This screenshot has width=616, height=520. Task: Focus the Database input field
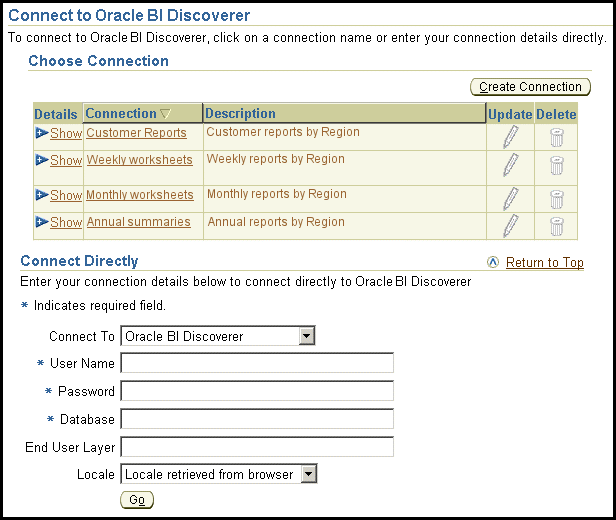[257, 419]
